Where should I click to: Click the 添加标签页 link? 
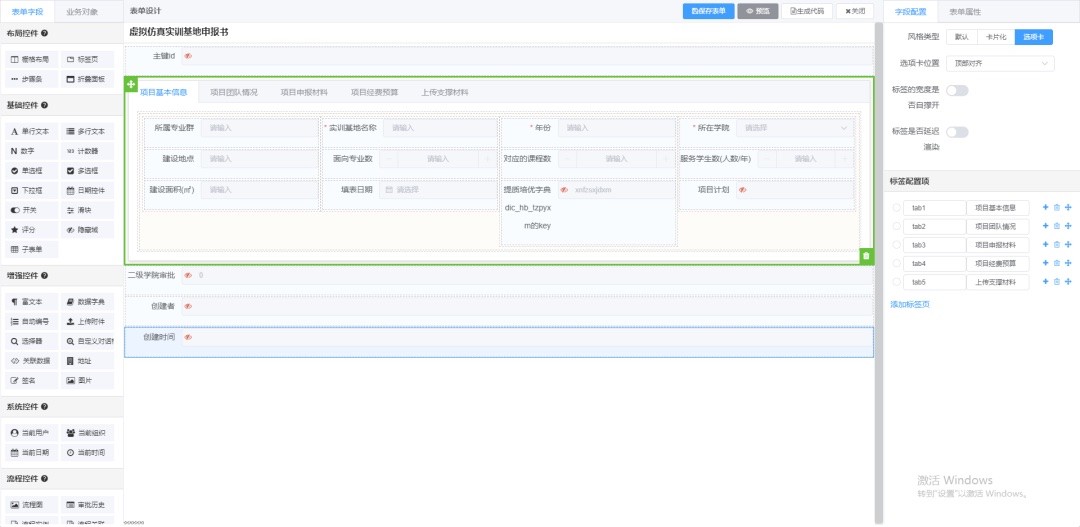click(x=910, y=304)
